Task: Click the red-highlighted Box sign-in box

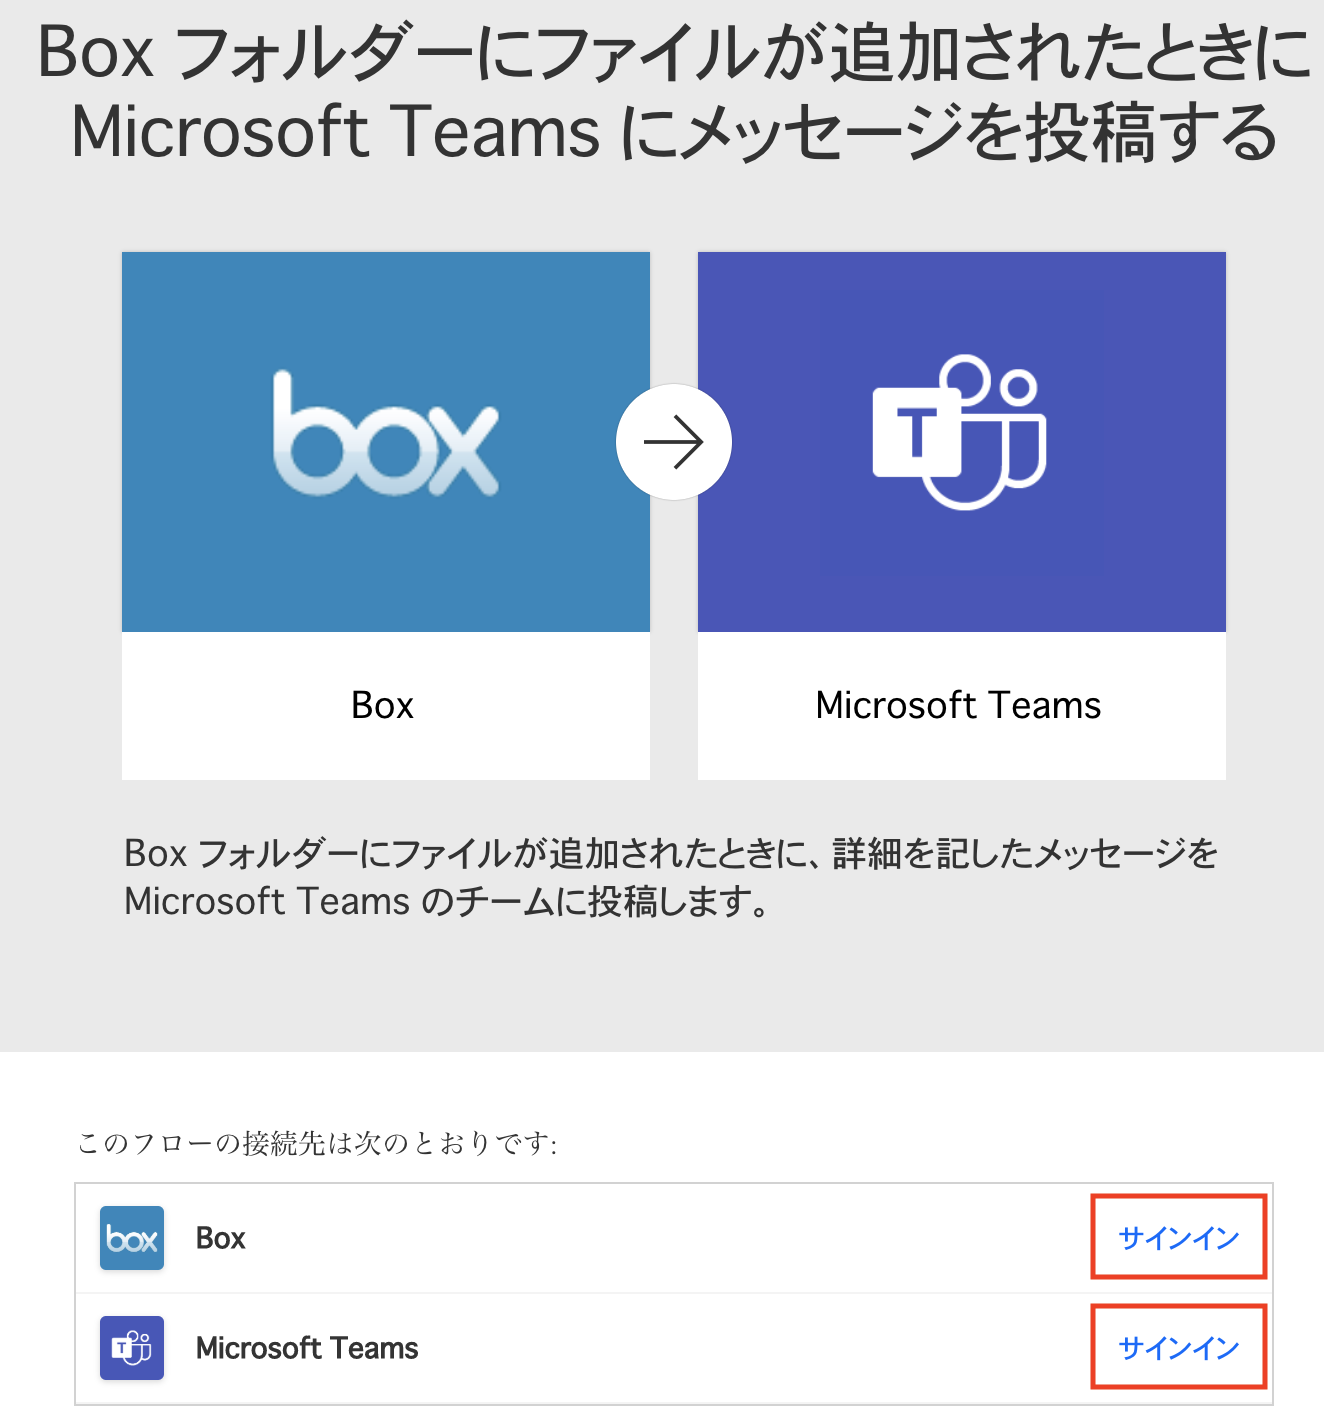Action: (x=1178, y=1238)
